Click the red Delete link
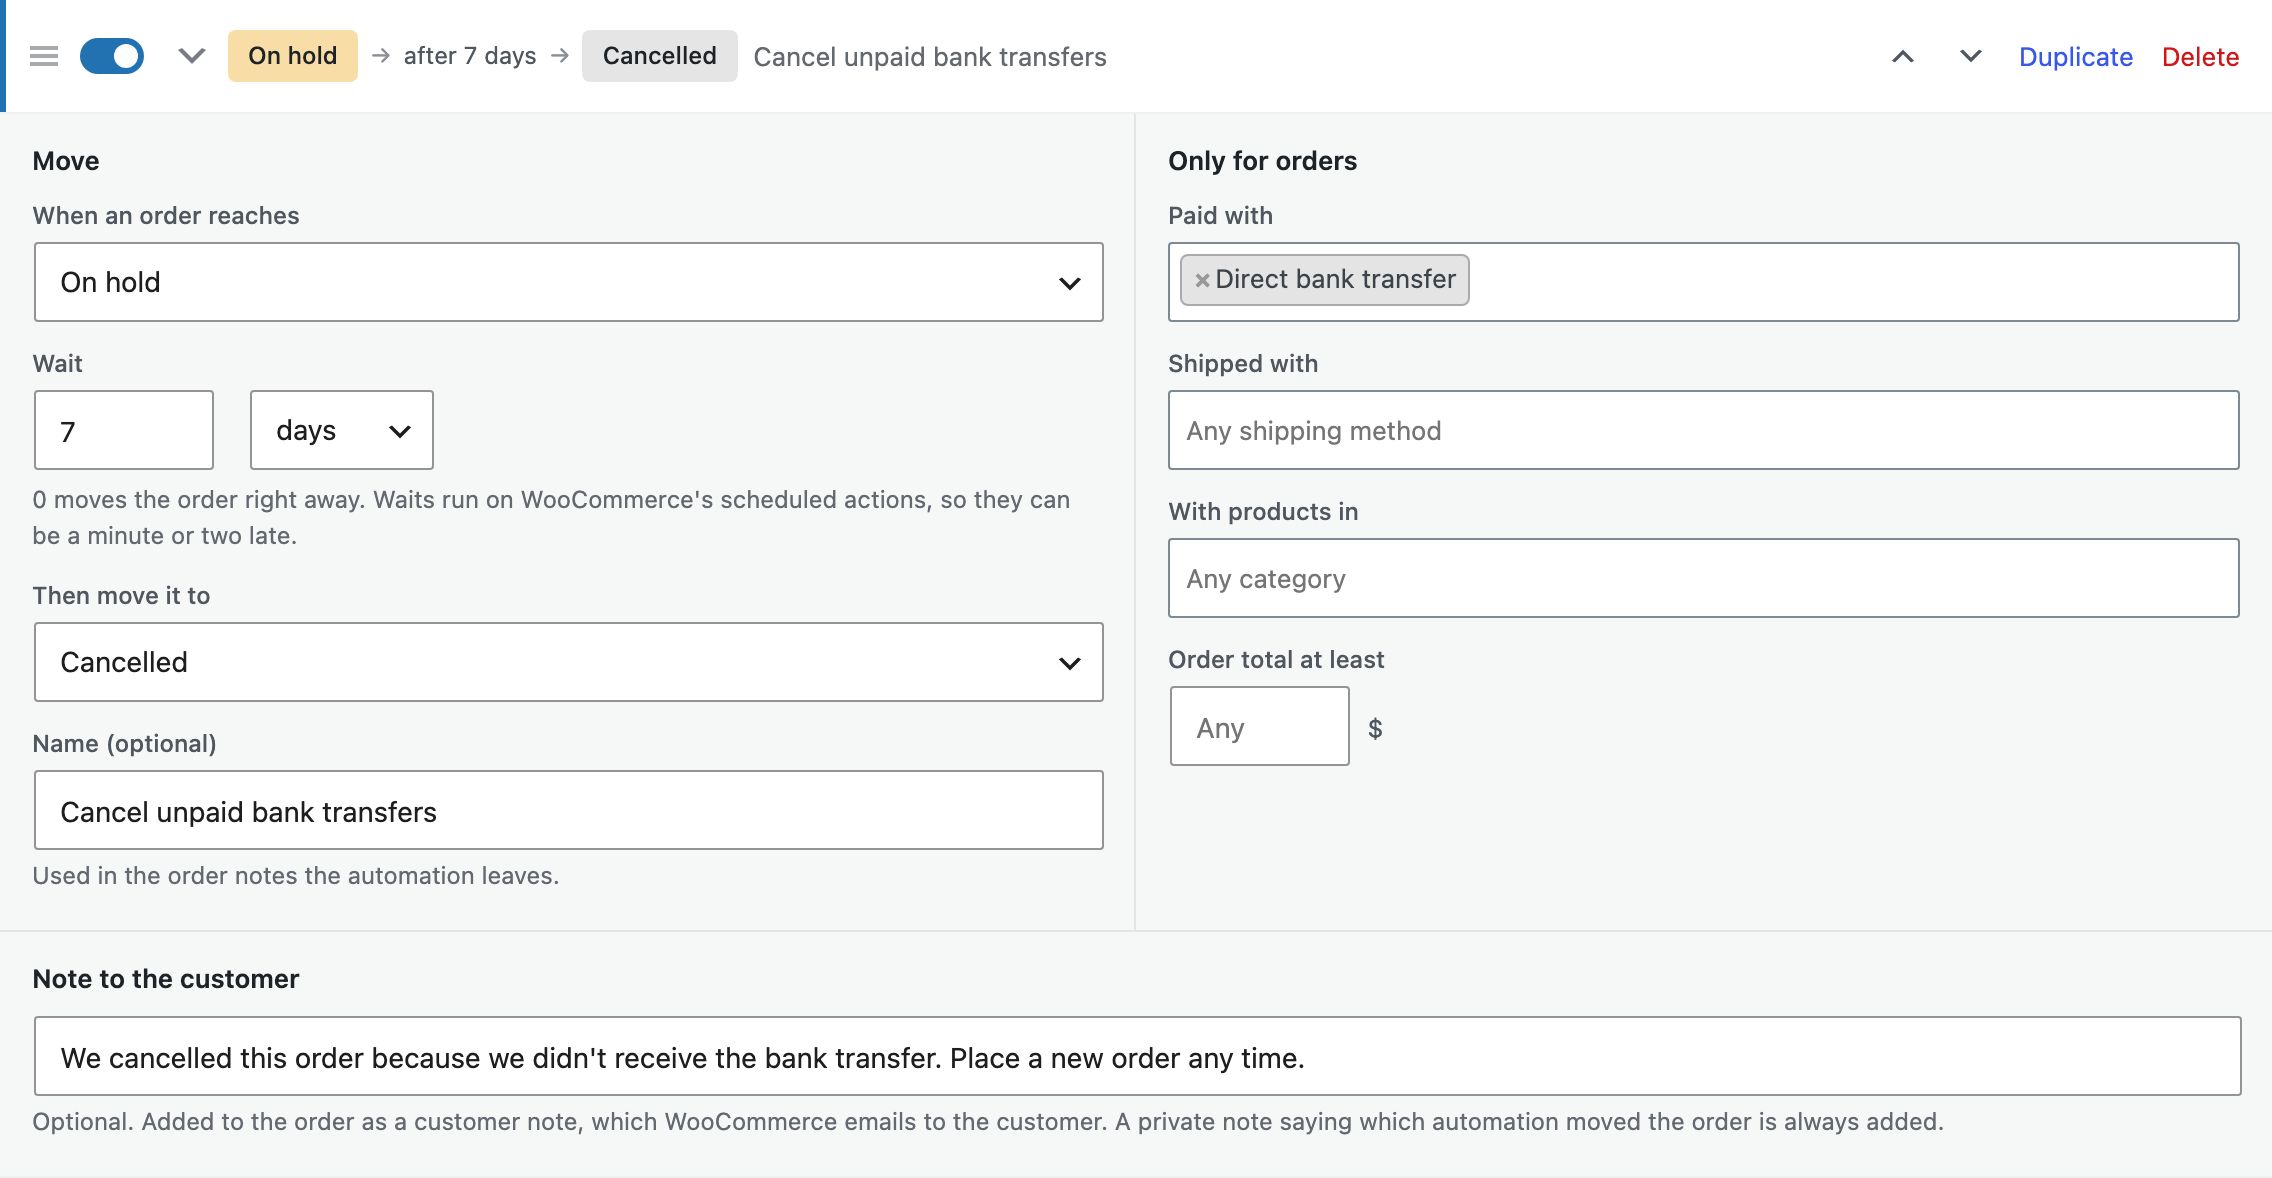The height and width of the screenshot is (1178, 2272). coord(2200,57)
